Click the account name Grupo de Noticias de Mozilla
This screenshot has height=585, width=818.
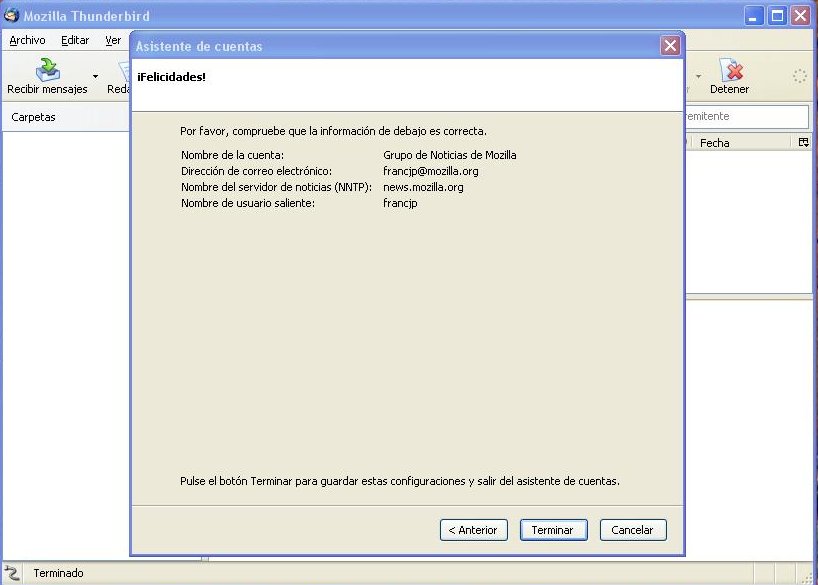450,155
